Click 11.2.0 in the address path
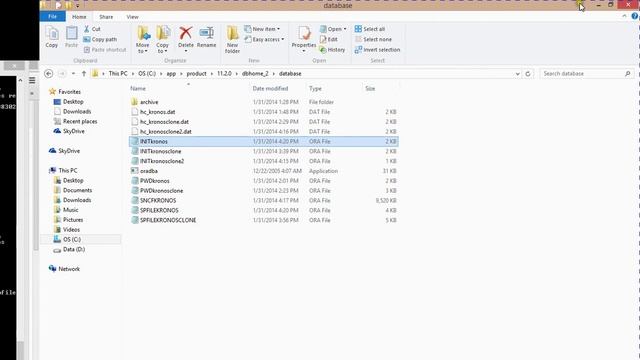 click(x=224, y=74)
